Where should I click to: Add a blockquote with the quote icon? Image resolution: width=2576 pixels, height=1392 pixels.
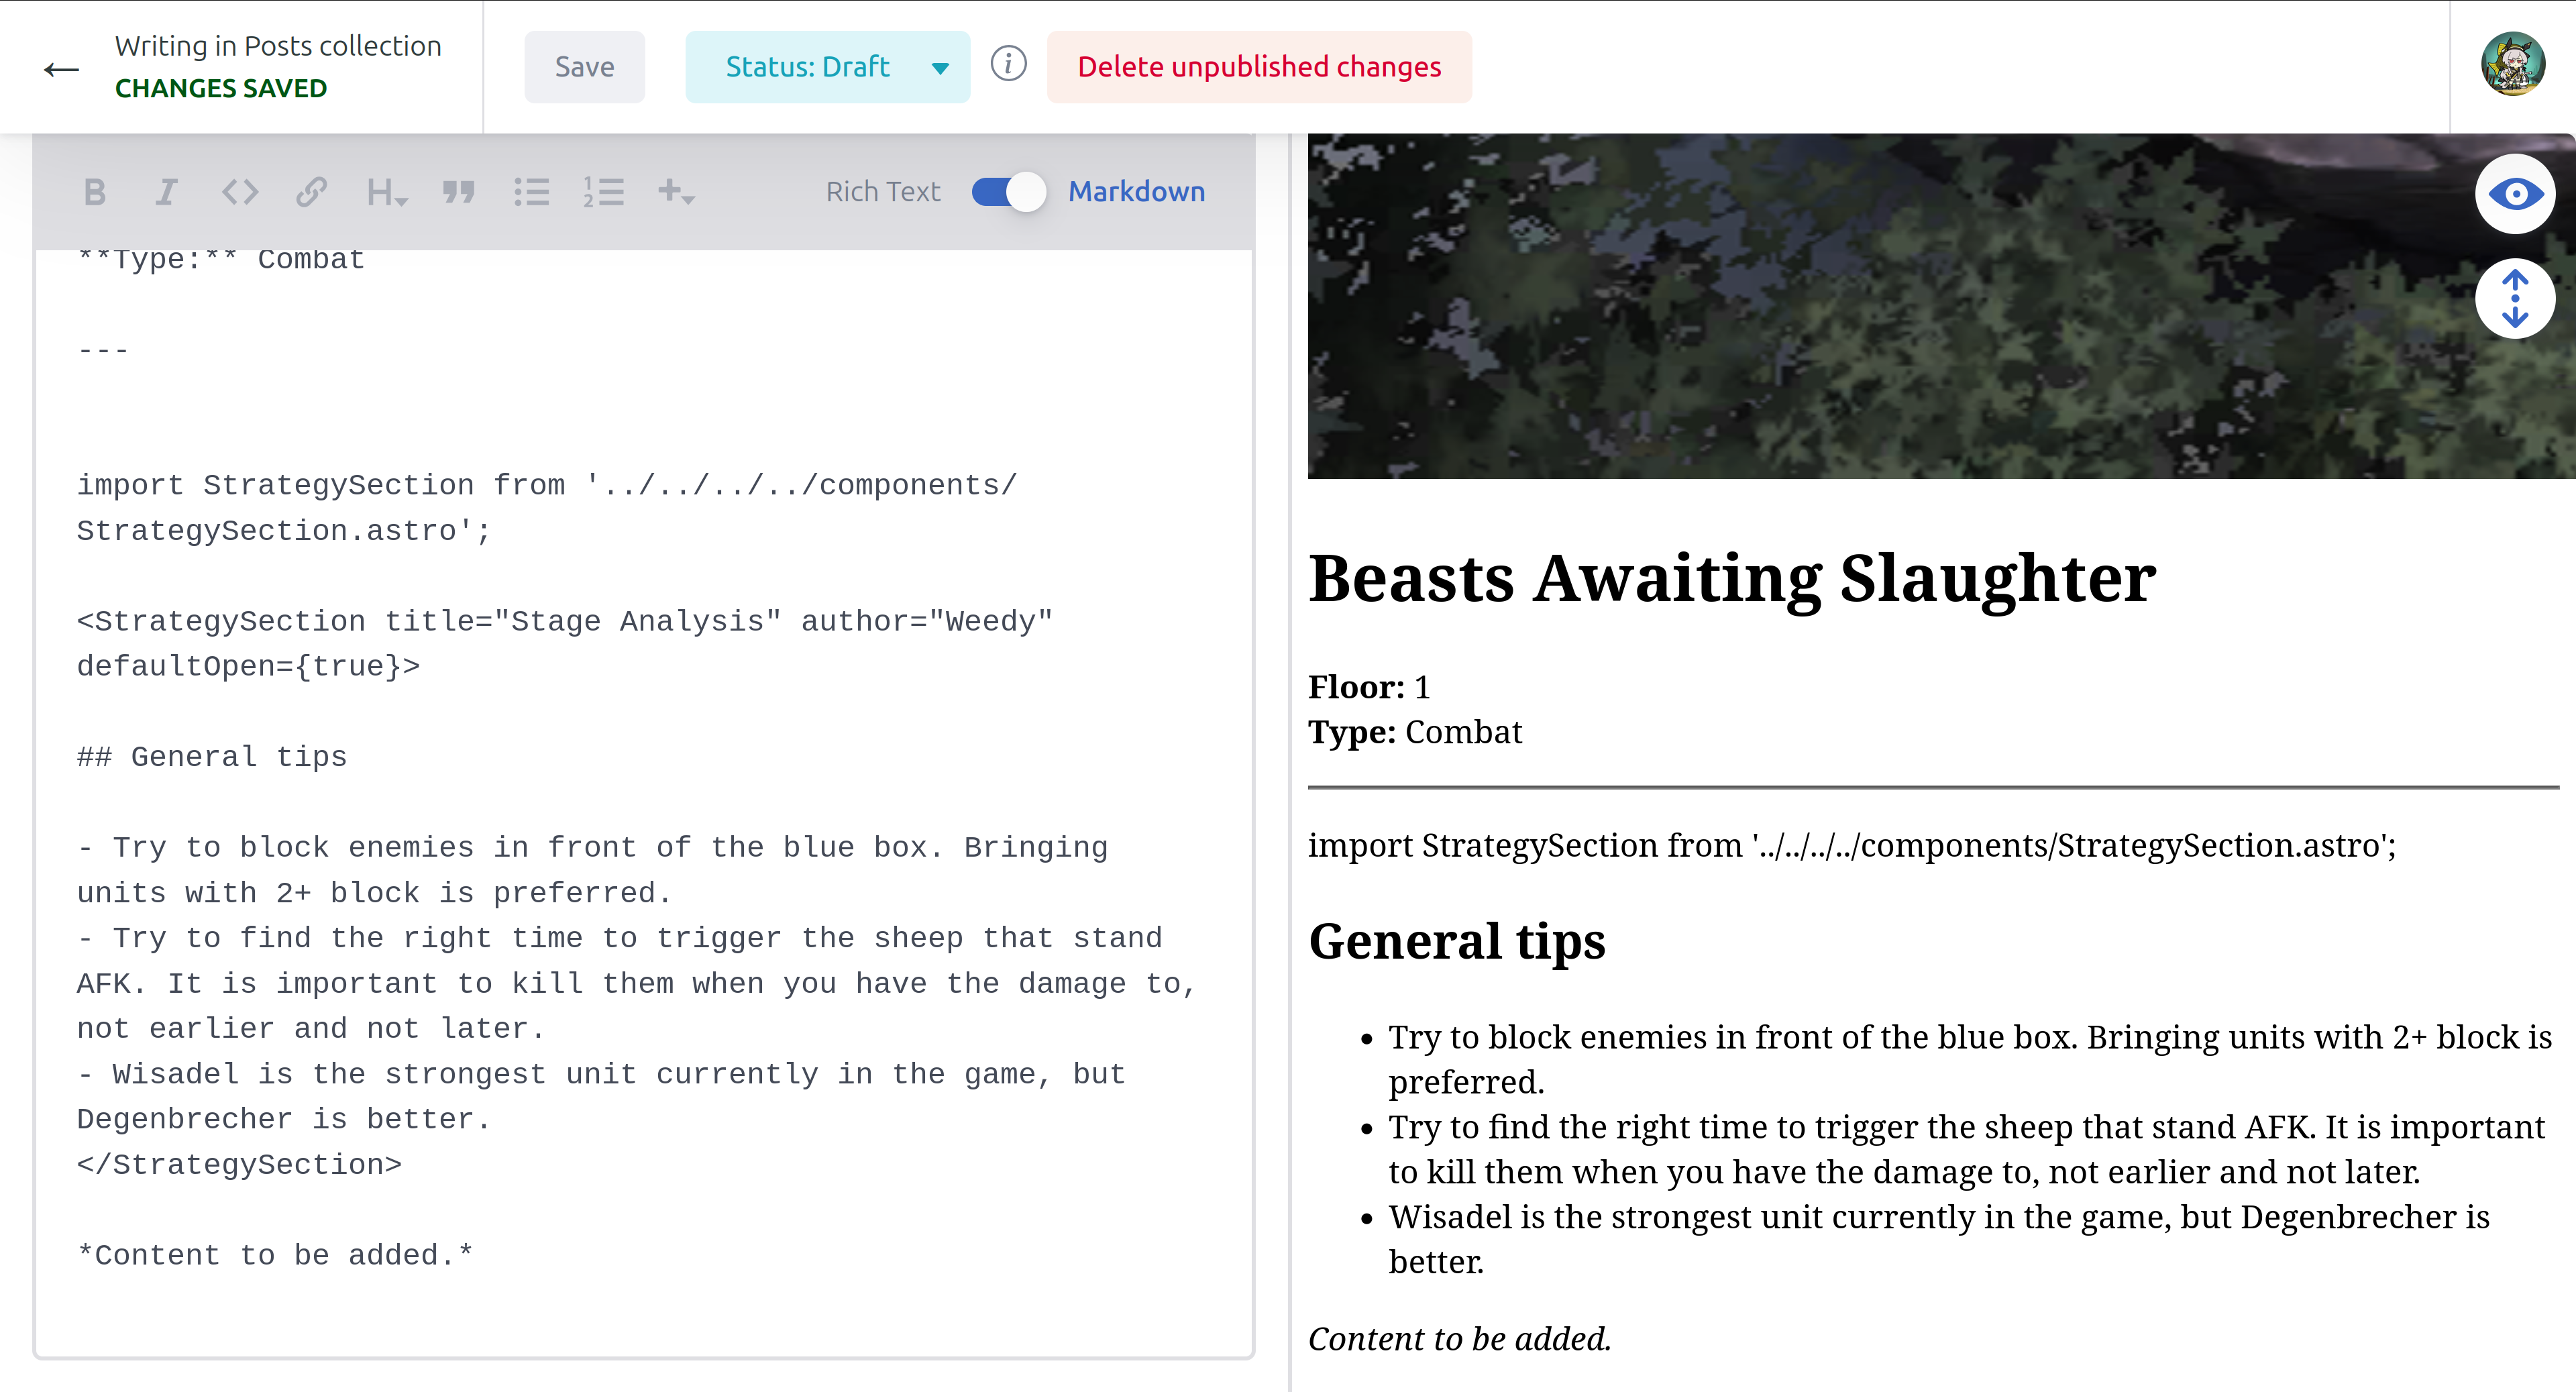coord(459,192)
